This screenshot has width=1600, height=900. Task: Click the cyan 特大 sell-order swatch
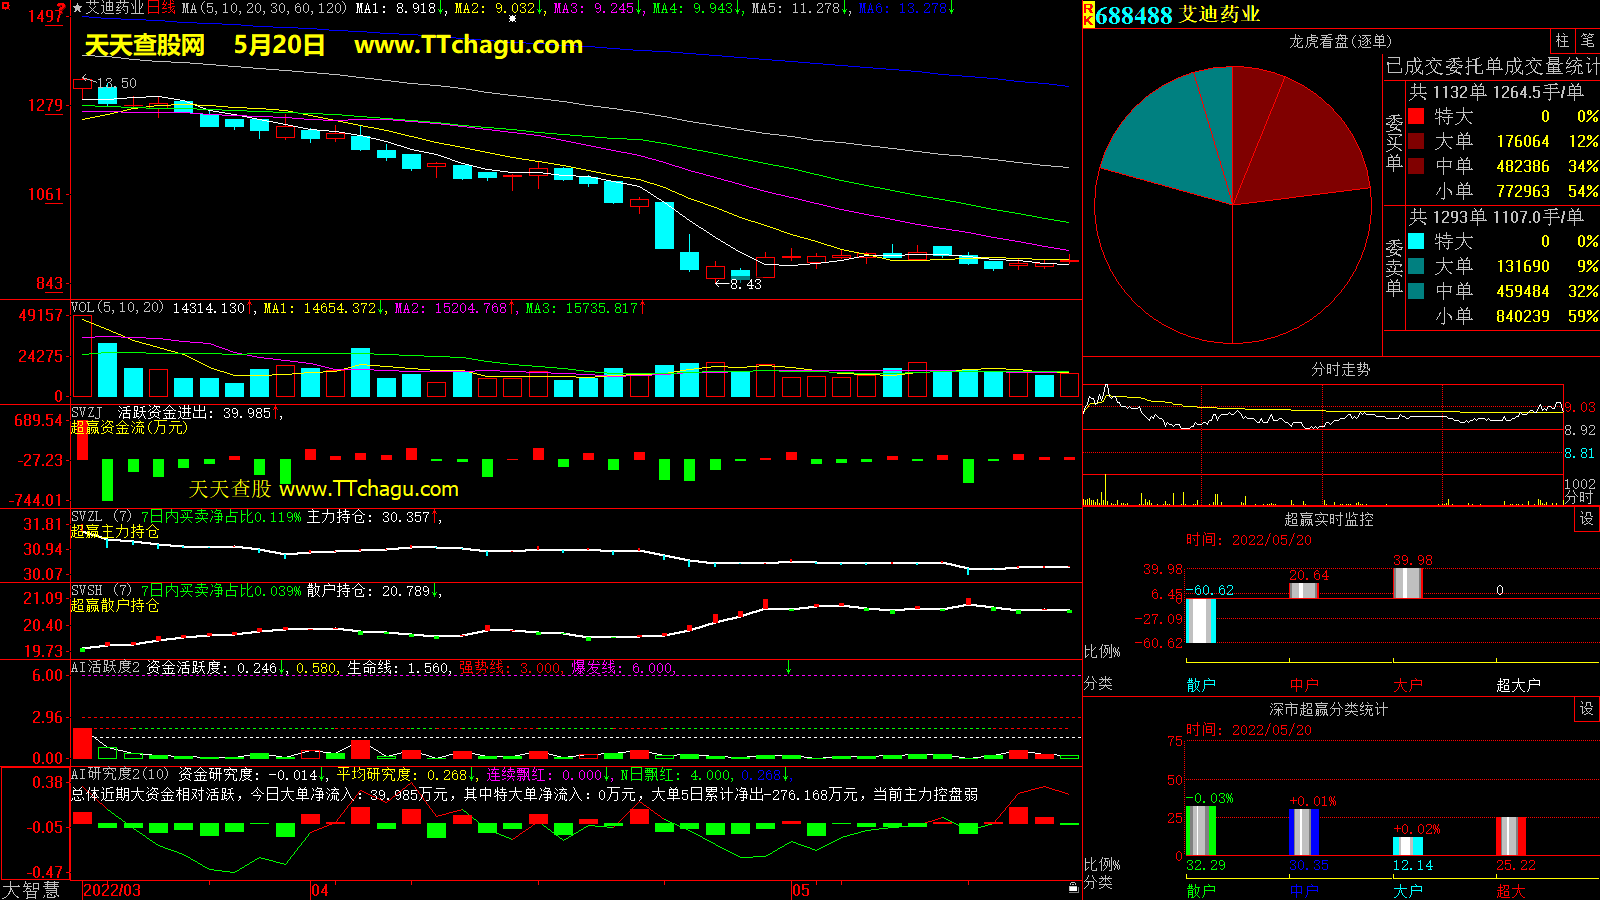[1416, 242]
